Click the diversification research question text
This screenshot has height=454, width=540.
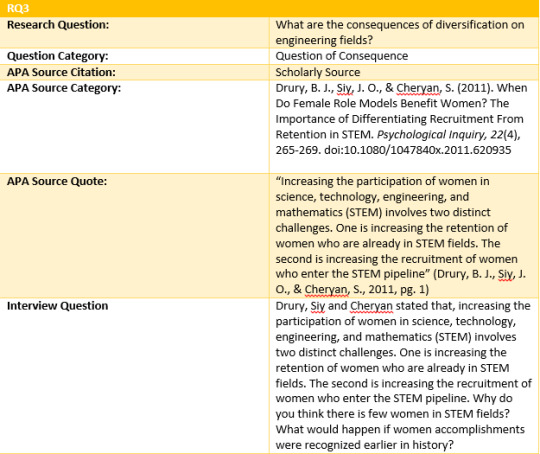(400, 32)
